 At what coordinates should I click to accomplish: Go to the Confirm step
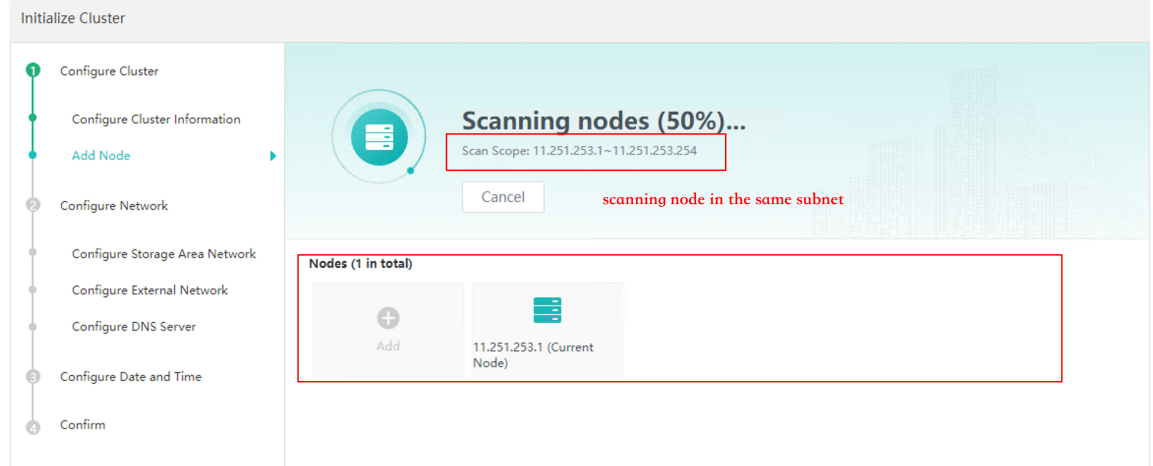click(x=82, y=425)
